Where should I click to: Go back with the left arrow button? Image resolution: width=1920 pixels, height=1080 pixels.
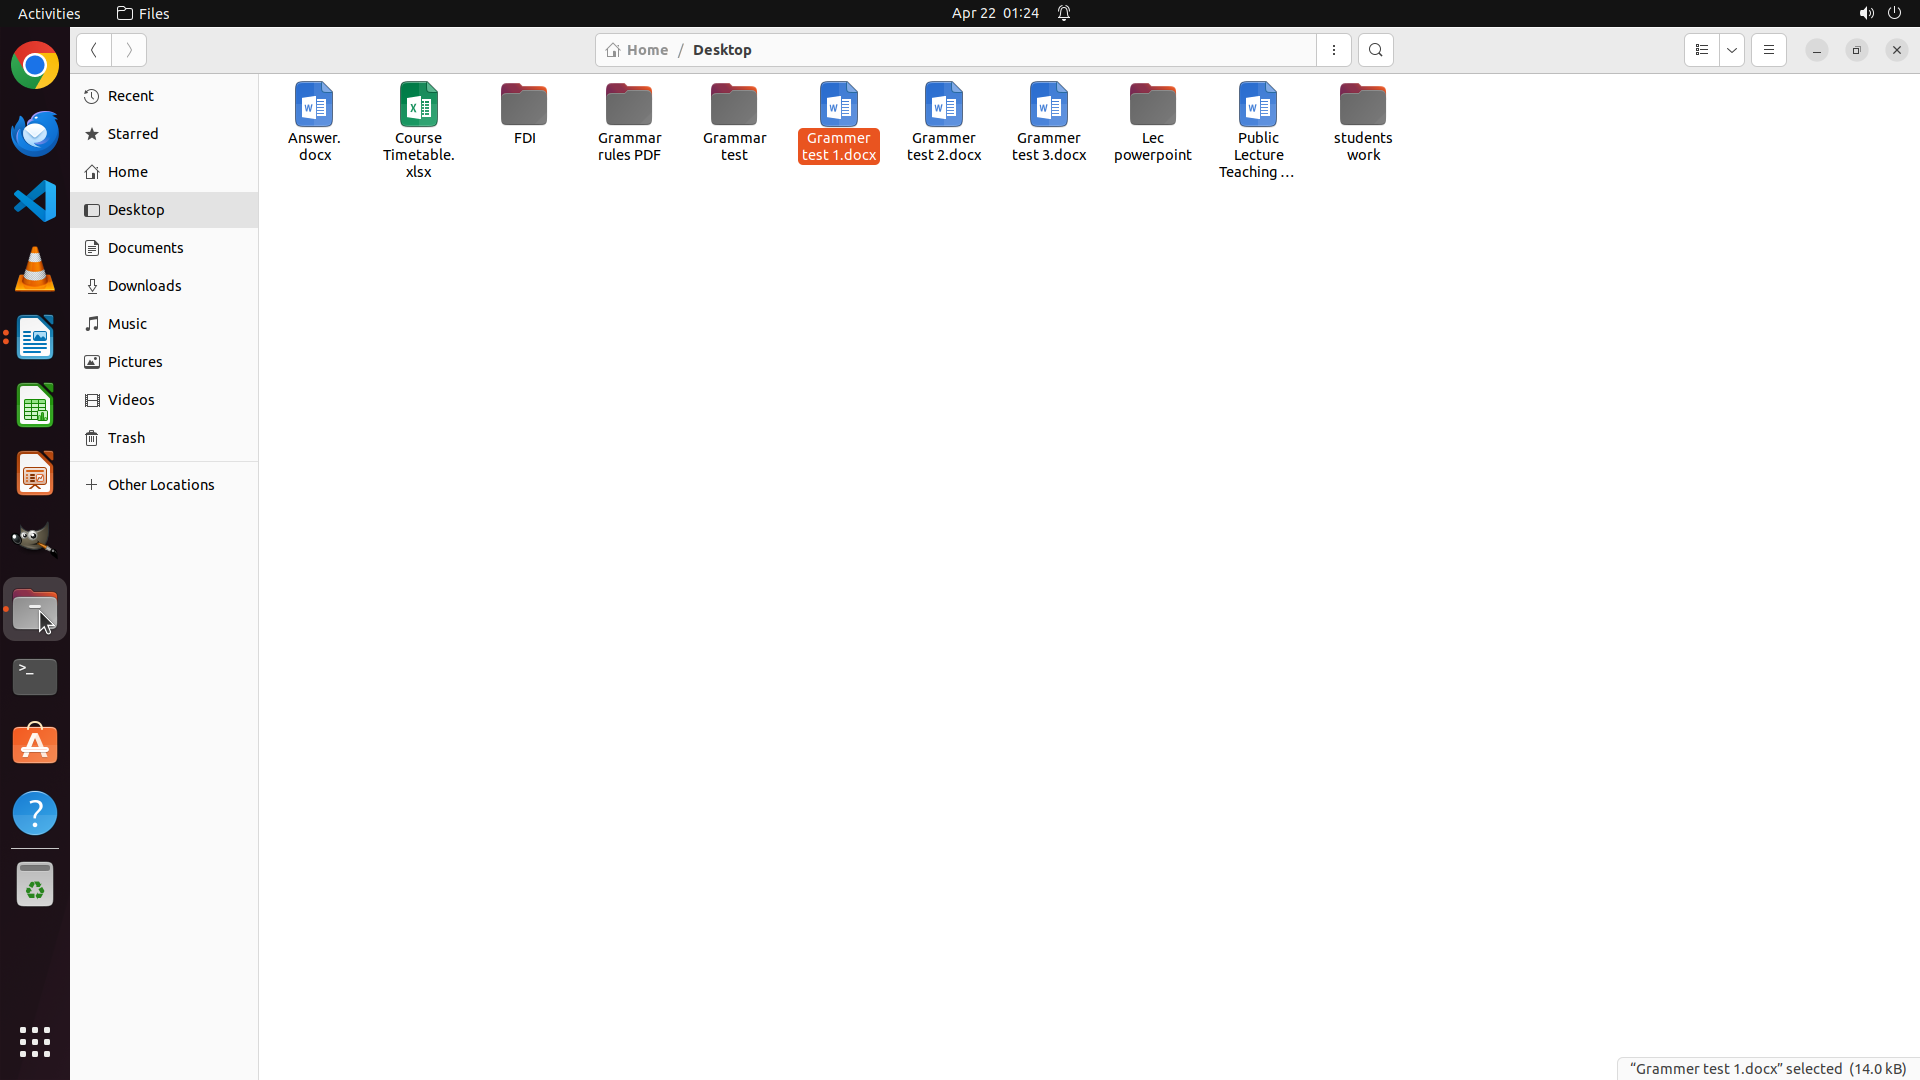tap(93, 50)
